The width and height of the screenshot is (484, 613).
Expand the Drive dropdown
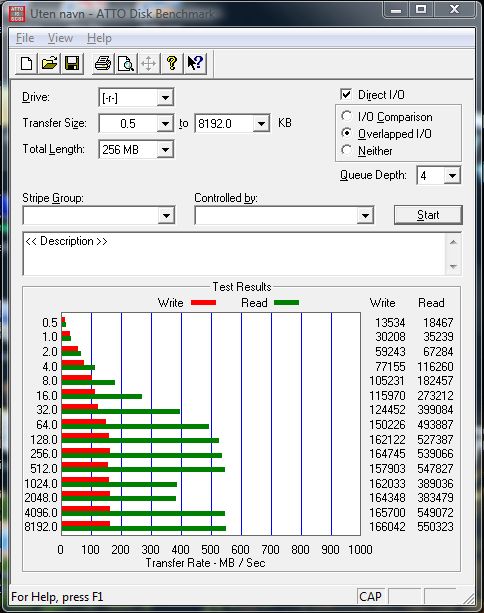coord(165,97)
